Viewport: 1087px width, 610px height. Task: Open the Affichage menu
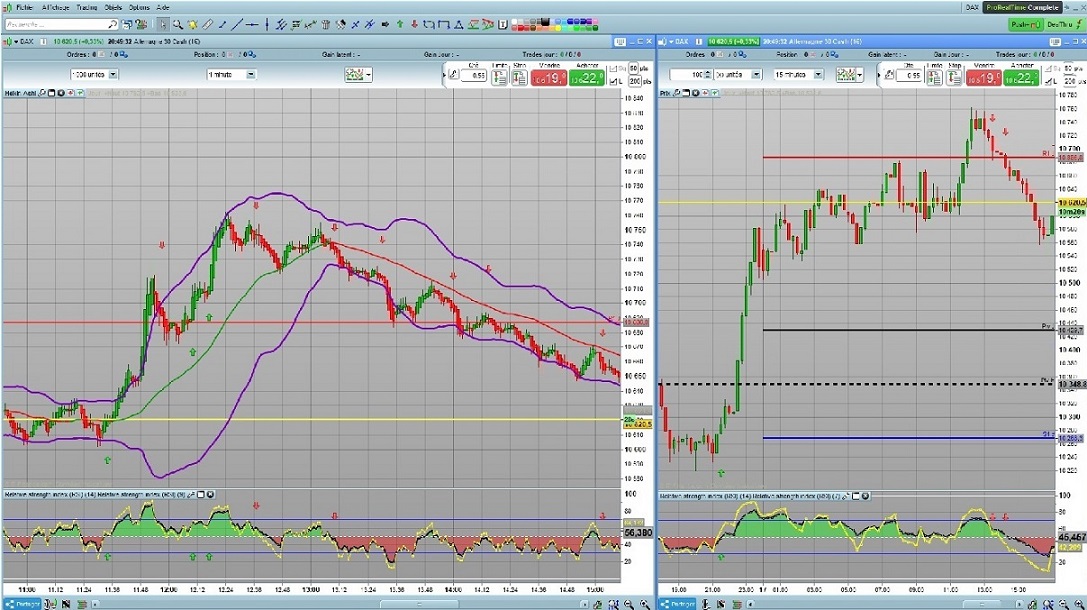tap(56, 7)
